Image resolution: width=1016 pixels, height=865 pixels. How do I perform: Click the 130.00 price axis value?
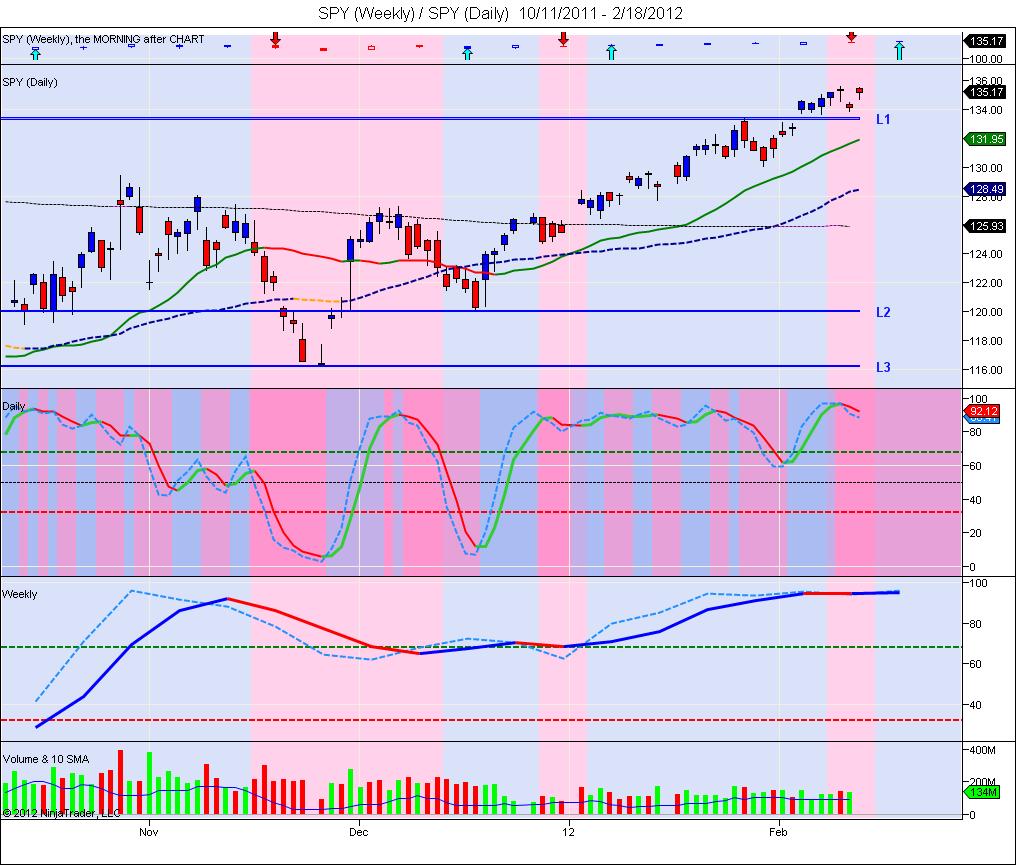pos(986,168)
